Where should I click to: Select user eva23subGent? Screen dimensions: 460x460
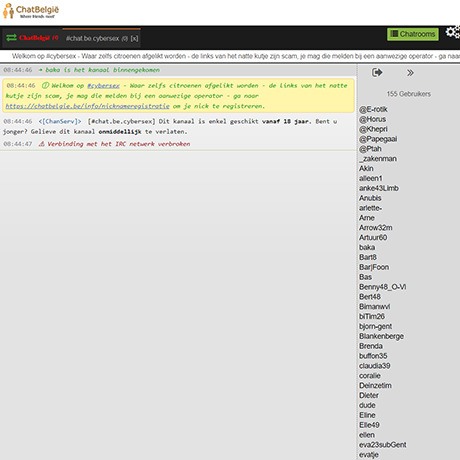(383, 445)
